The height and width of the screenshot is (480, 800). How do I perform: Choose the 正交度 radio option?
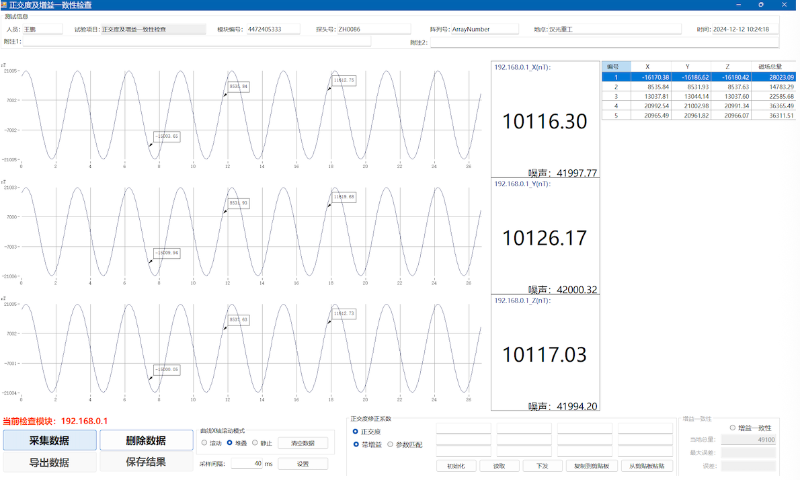pyautogui.click(x=356, y=431)
